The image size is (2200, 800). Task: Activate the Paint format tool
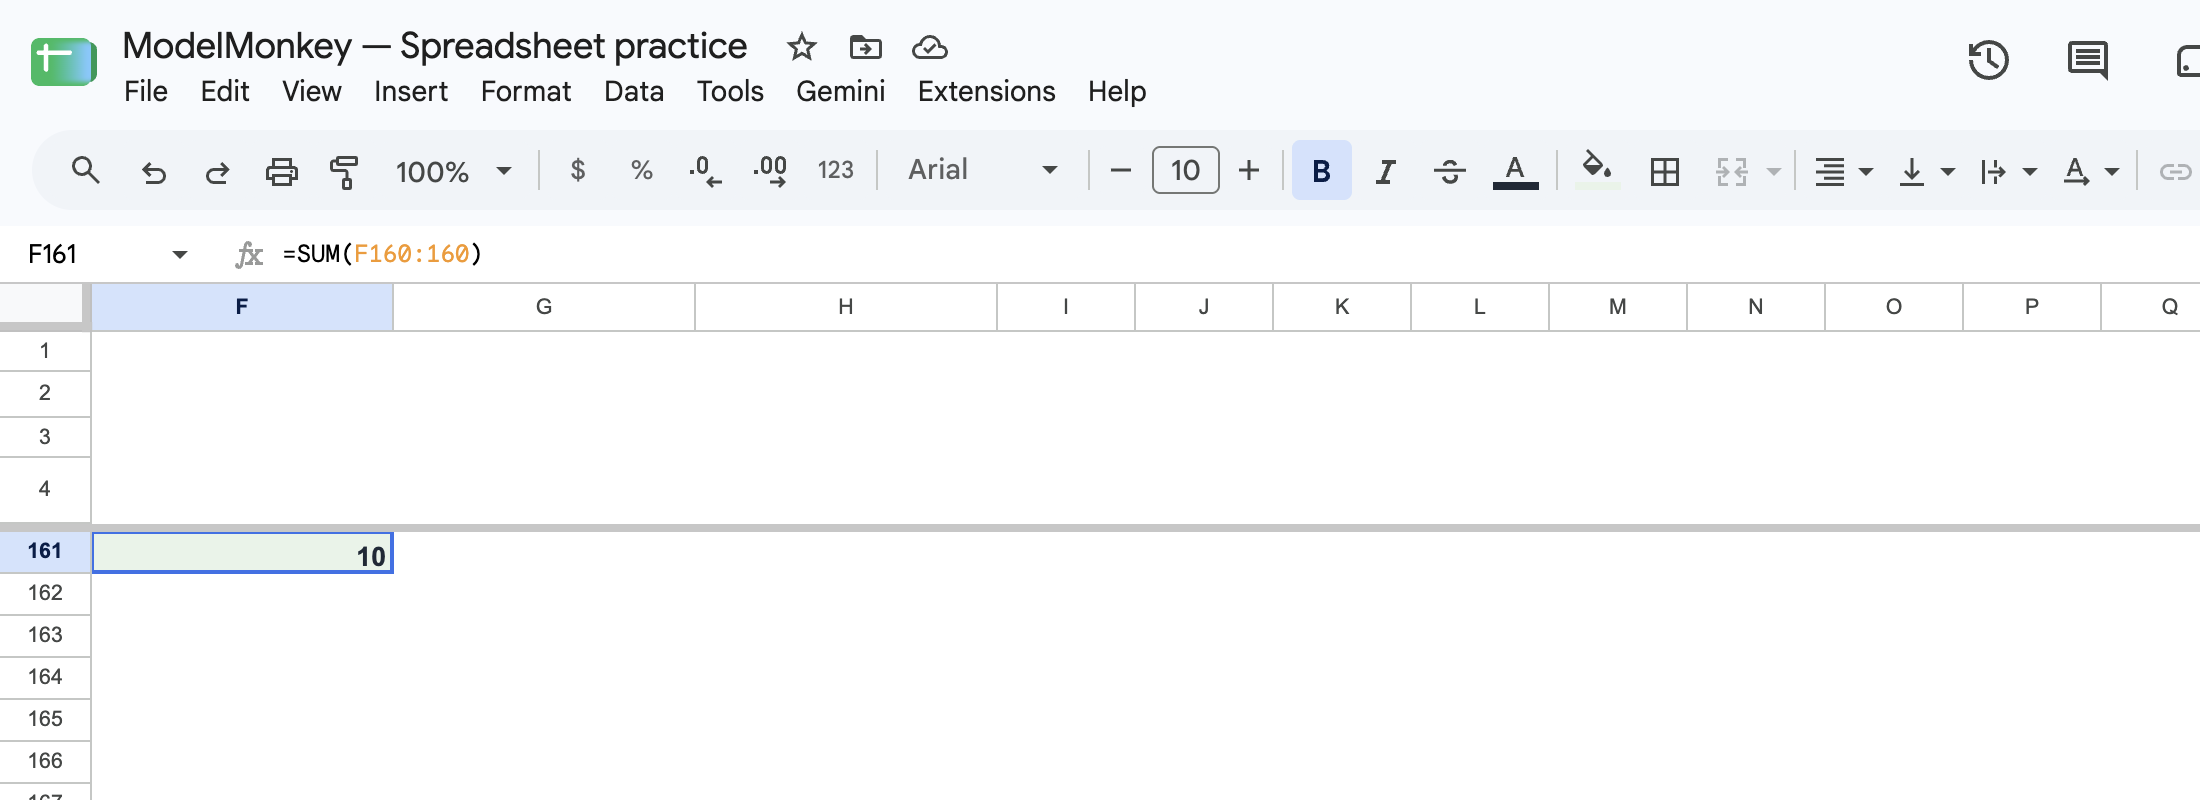pyautogui.click(x=344, y=172)
